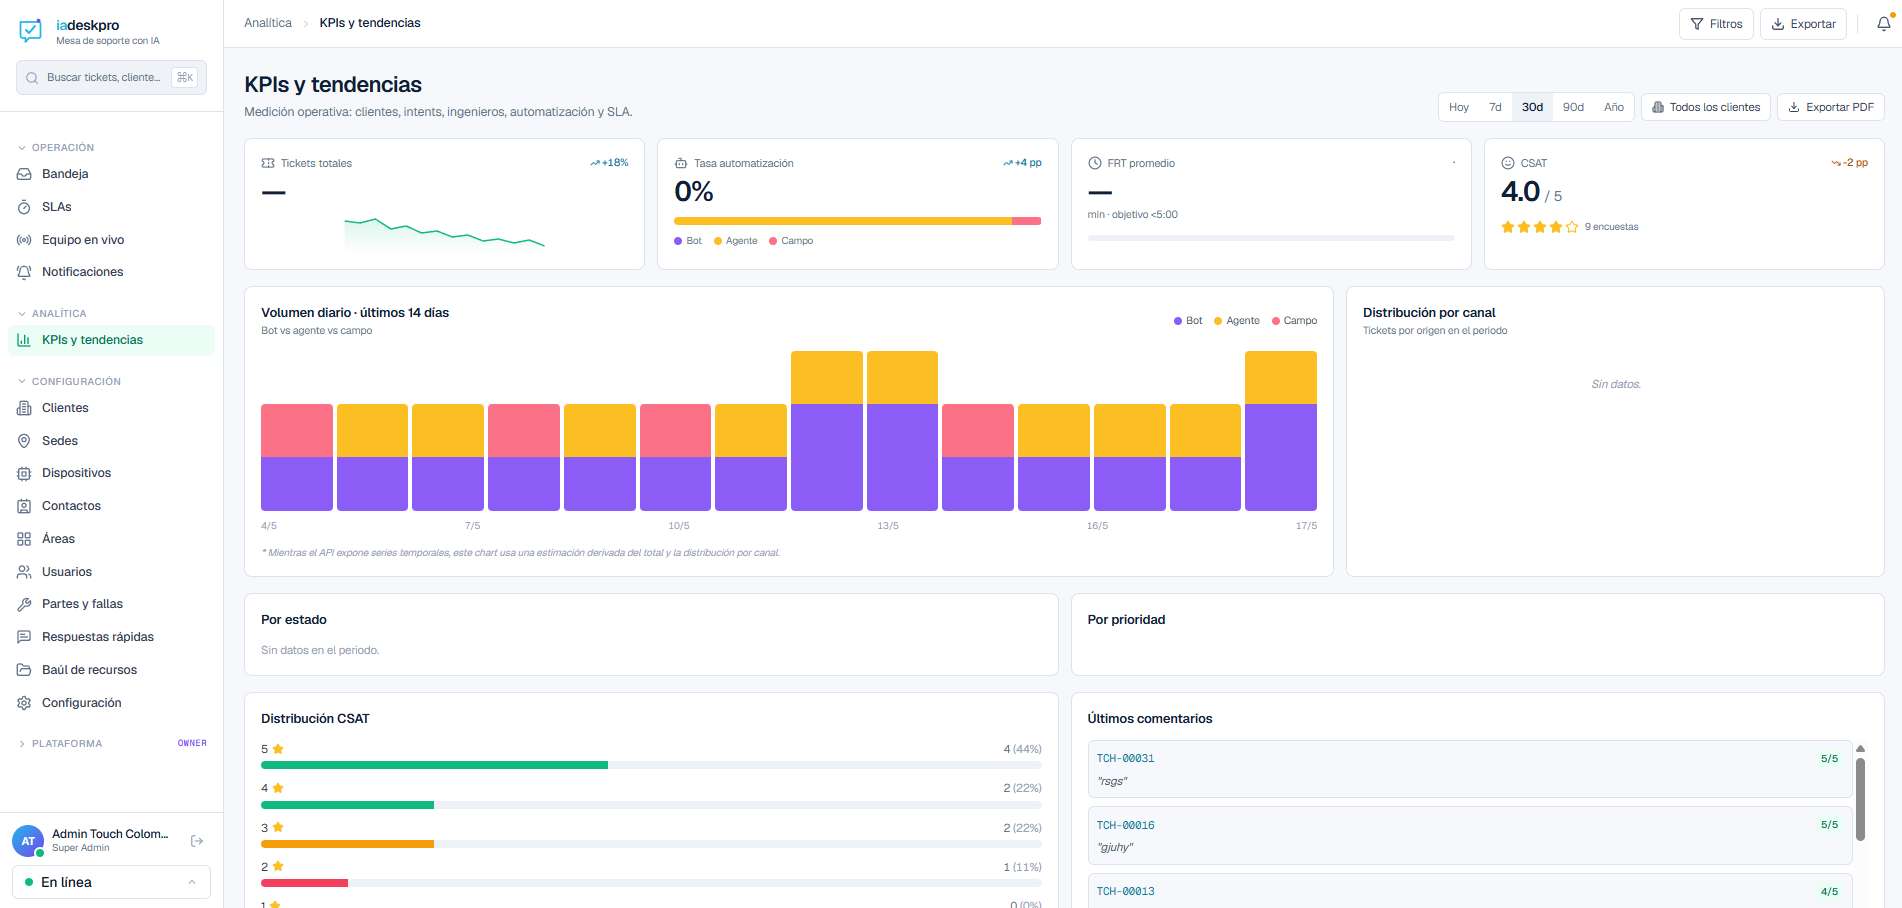Click the ⌘K shortcut badge
Screen dimensions: 1902x908
(185, 77)
